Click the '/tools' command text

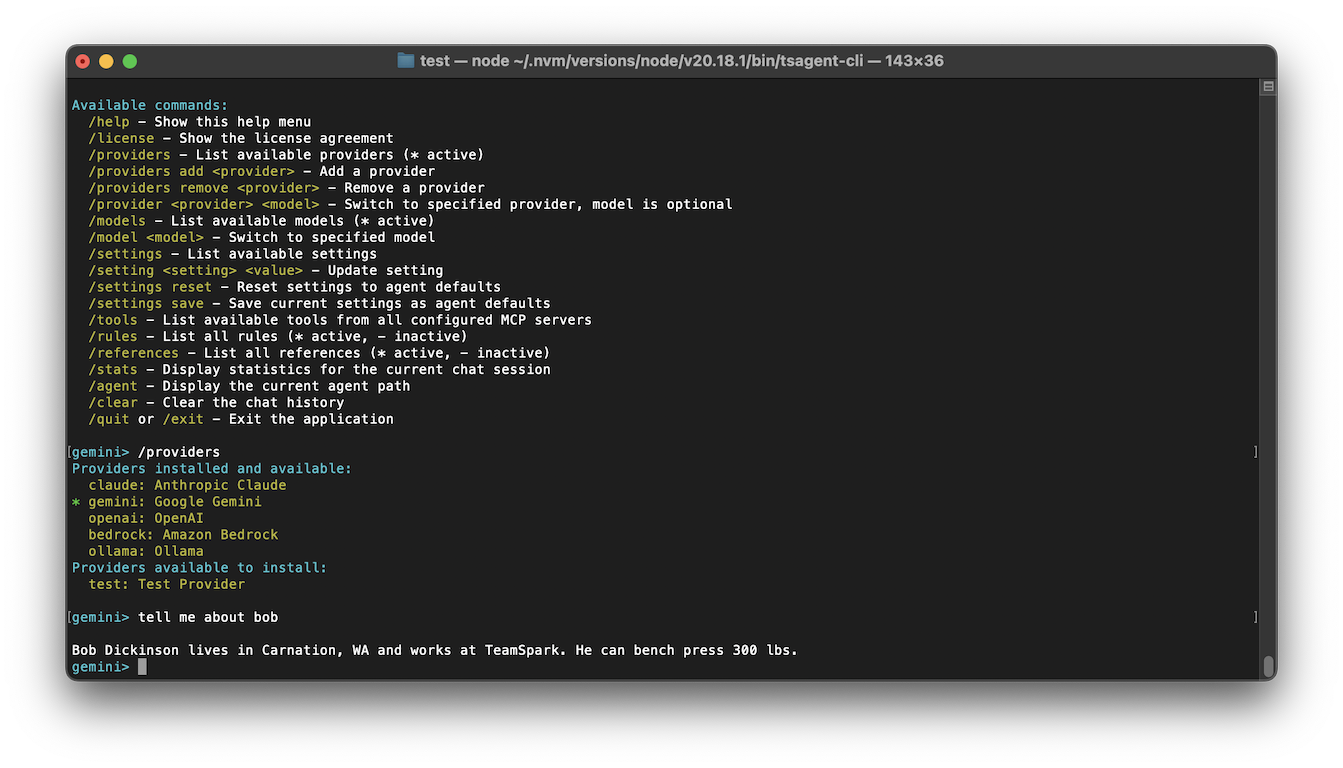113,320
